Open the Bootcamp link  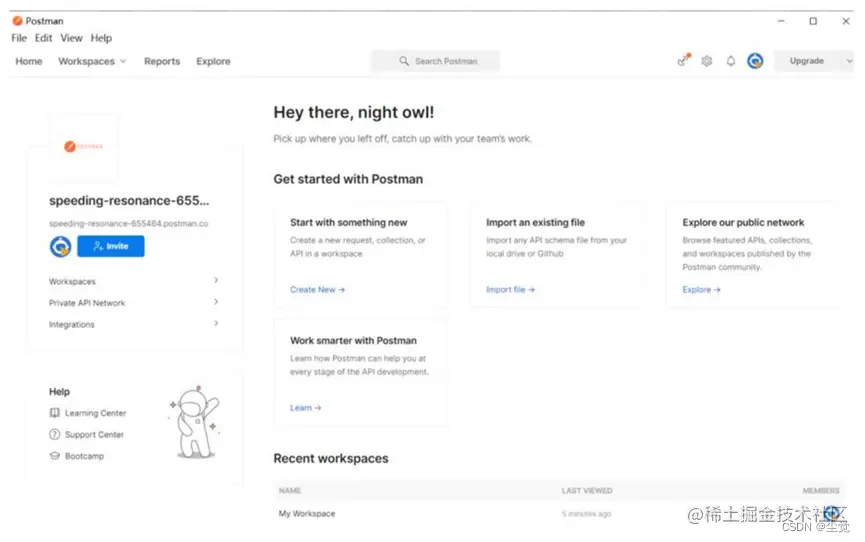(84, 456)
